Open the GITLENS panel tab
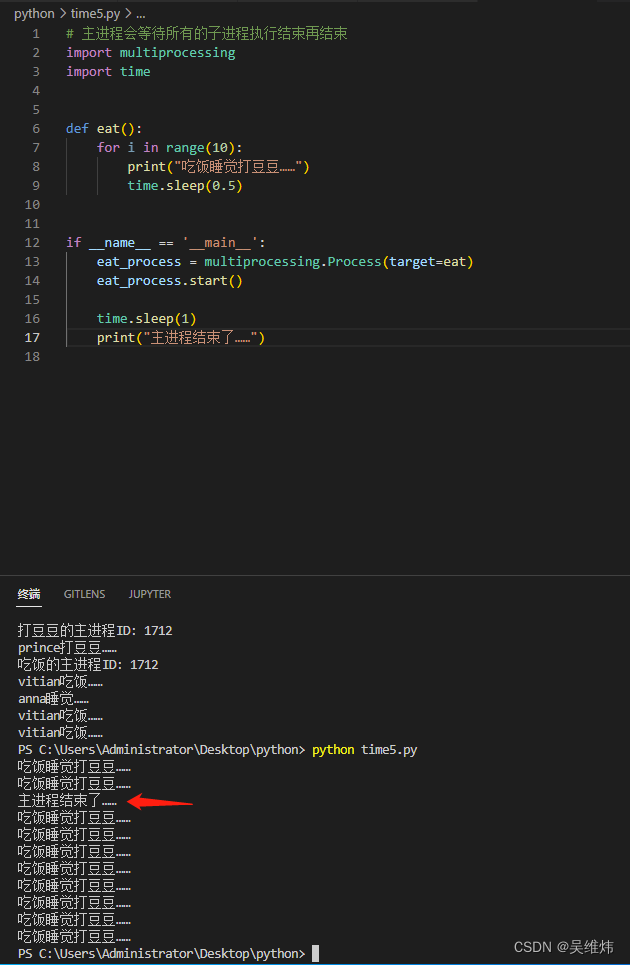Screen dimensions: 630x965 pyautogui.click(x=84, y=594)
